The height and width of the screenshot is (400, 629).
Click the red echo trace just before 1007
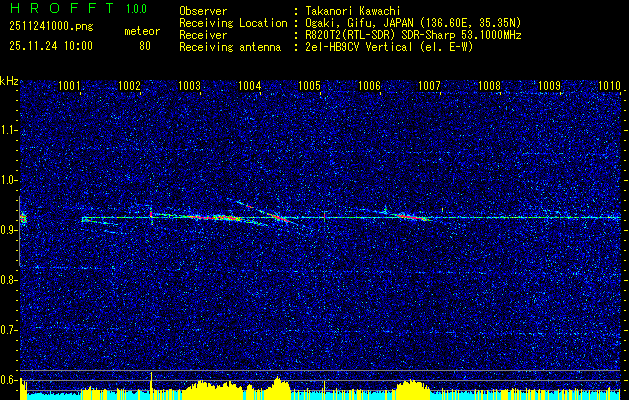pyautogui.click(x=411, y=217)
